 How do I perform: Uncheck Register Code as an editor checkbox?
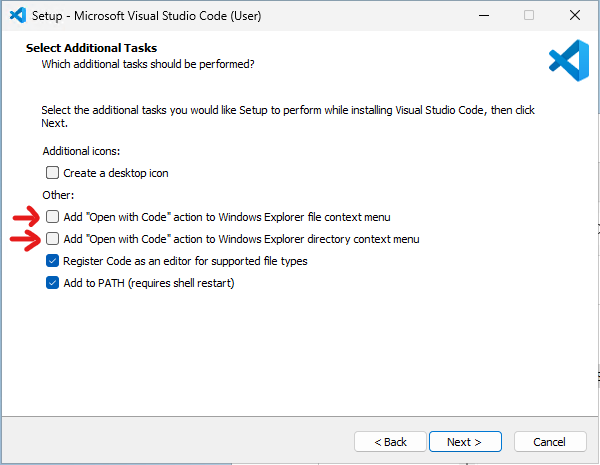52,261
